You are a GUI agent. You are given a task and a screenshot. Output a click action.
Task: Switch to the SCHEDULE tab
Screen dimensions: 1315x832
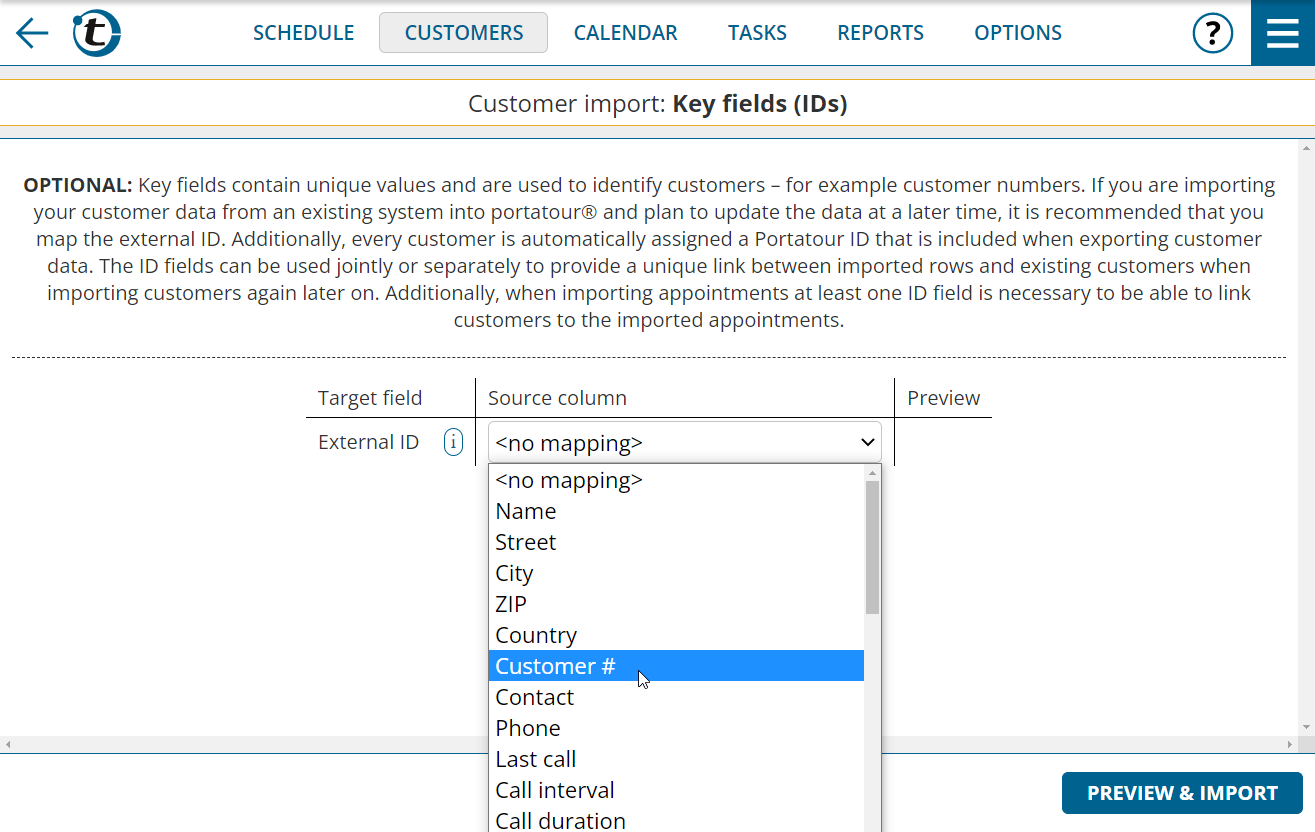point(303,32)
